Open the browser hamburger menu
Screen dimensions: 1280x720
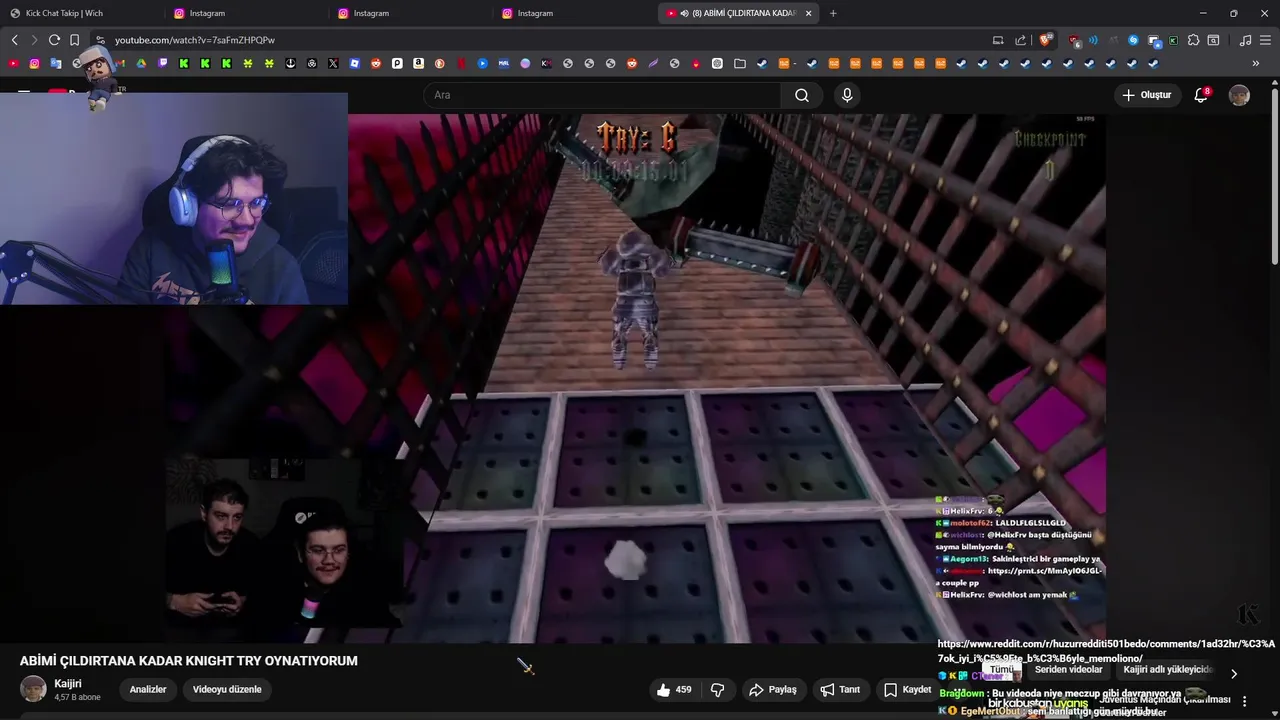(1265, 40)
